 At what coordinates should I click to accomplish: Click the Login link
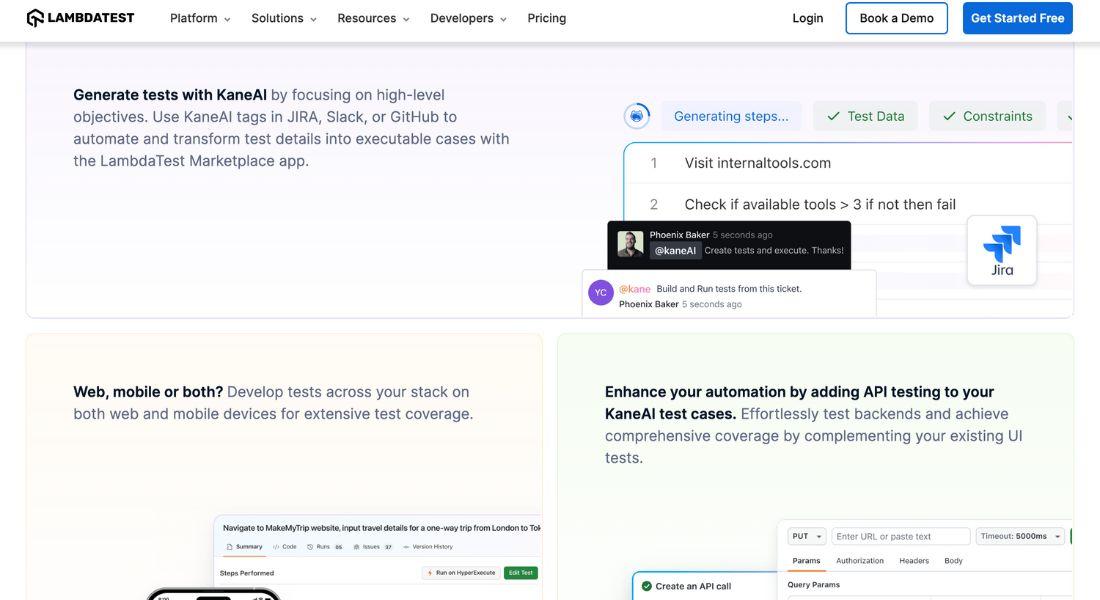coord(808,18)
